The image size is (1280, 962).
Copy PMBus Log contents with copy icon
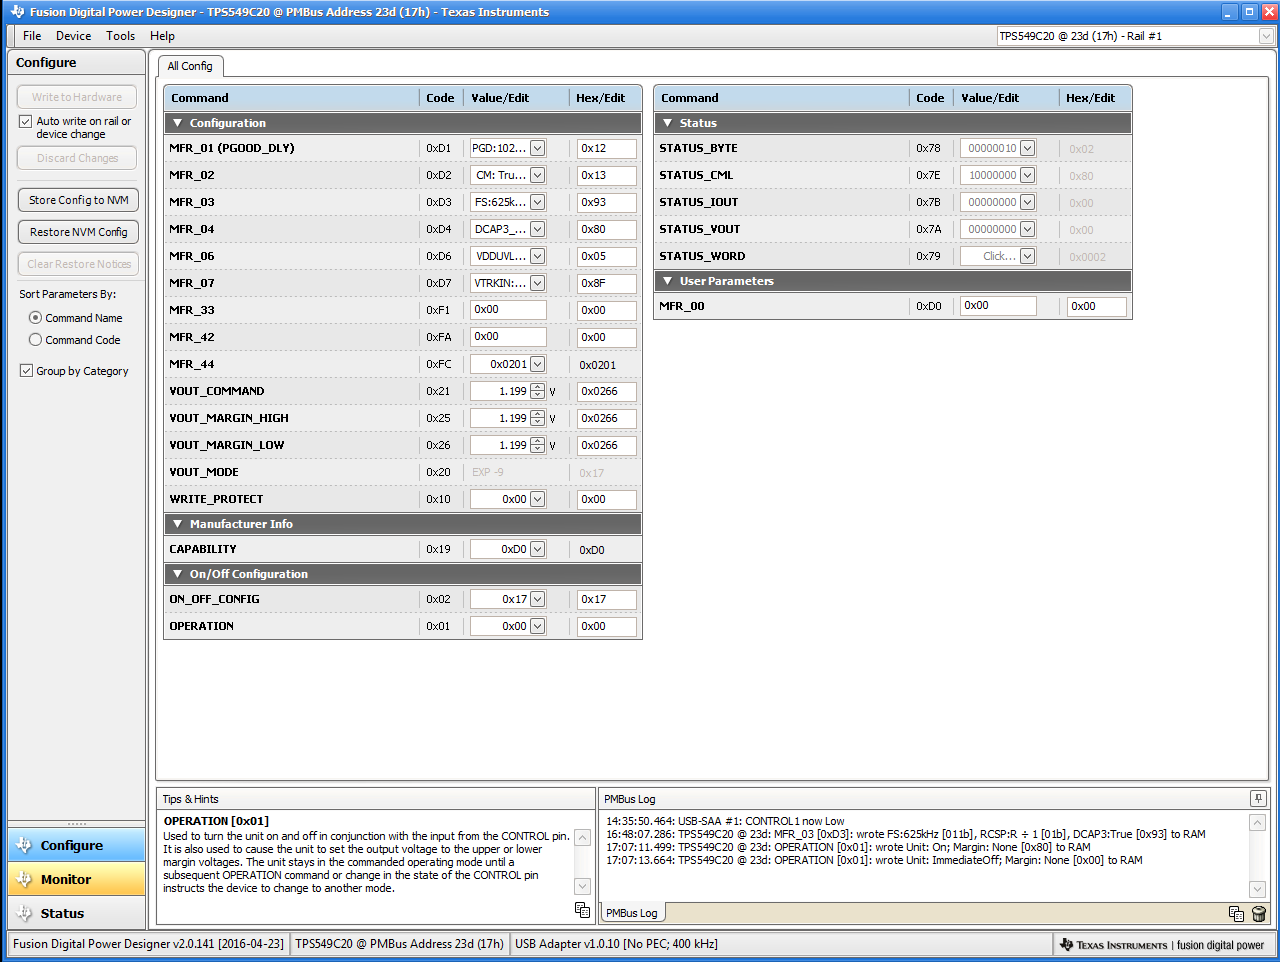1236,914
